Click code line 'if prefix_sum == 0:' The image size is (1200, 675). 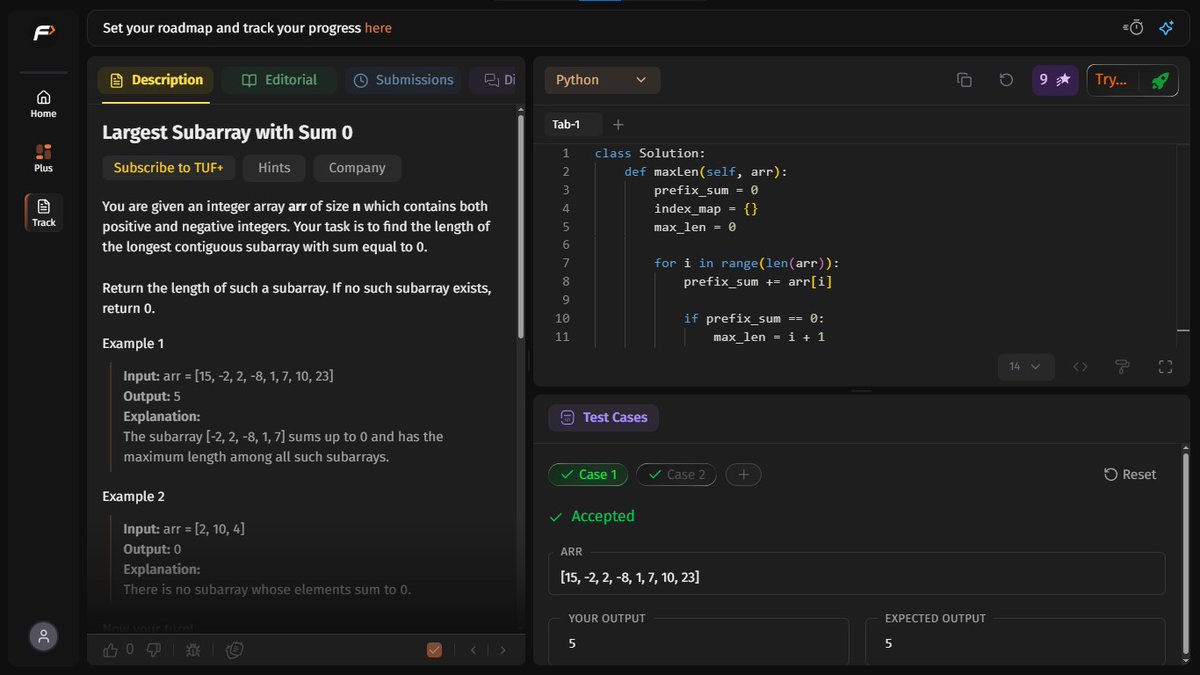pos(754,319)
